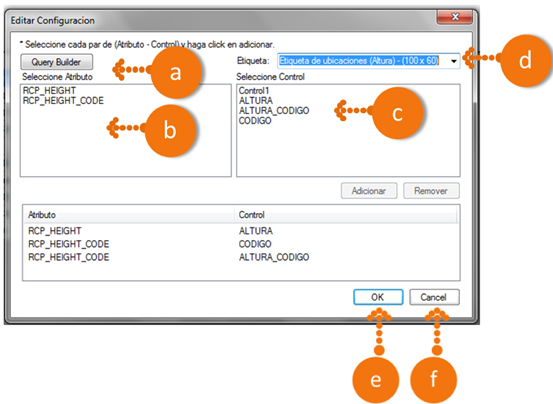
Task: Open the Query Builder
Action: point(57,62)
